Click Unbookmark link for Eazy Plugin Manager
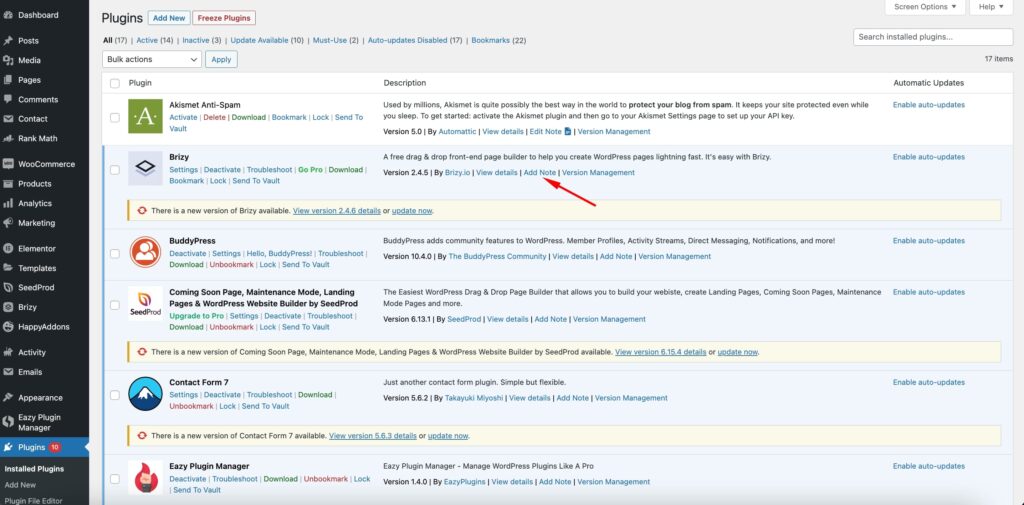Viewport: 1024px width, 505px height. click(326, 479)
